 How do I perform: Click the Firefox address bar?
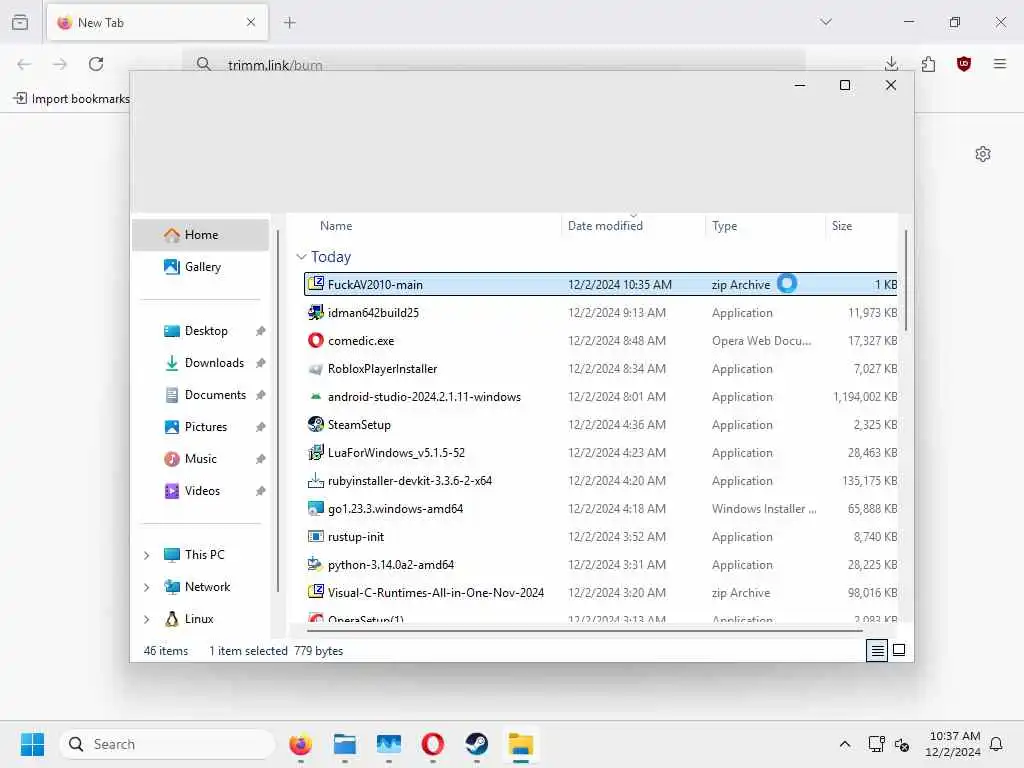(x=494, y=64)
